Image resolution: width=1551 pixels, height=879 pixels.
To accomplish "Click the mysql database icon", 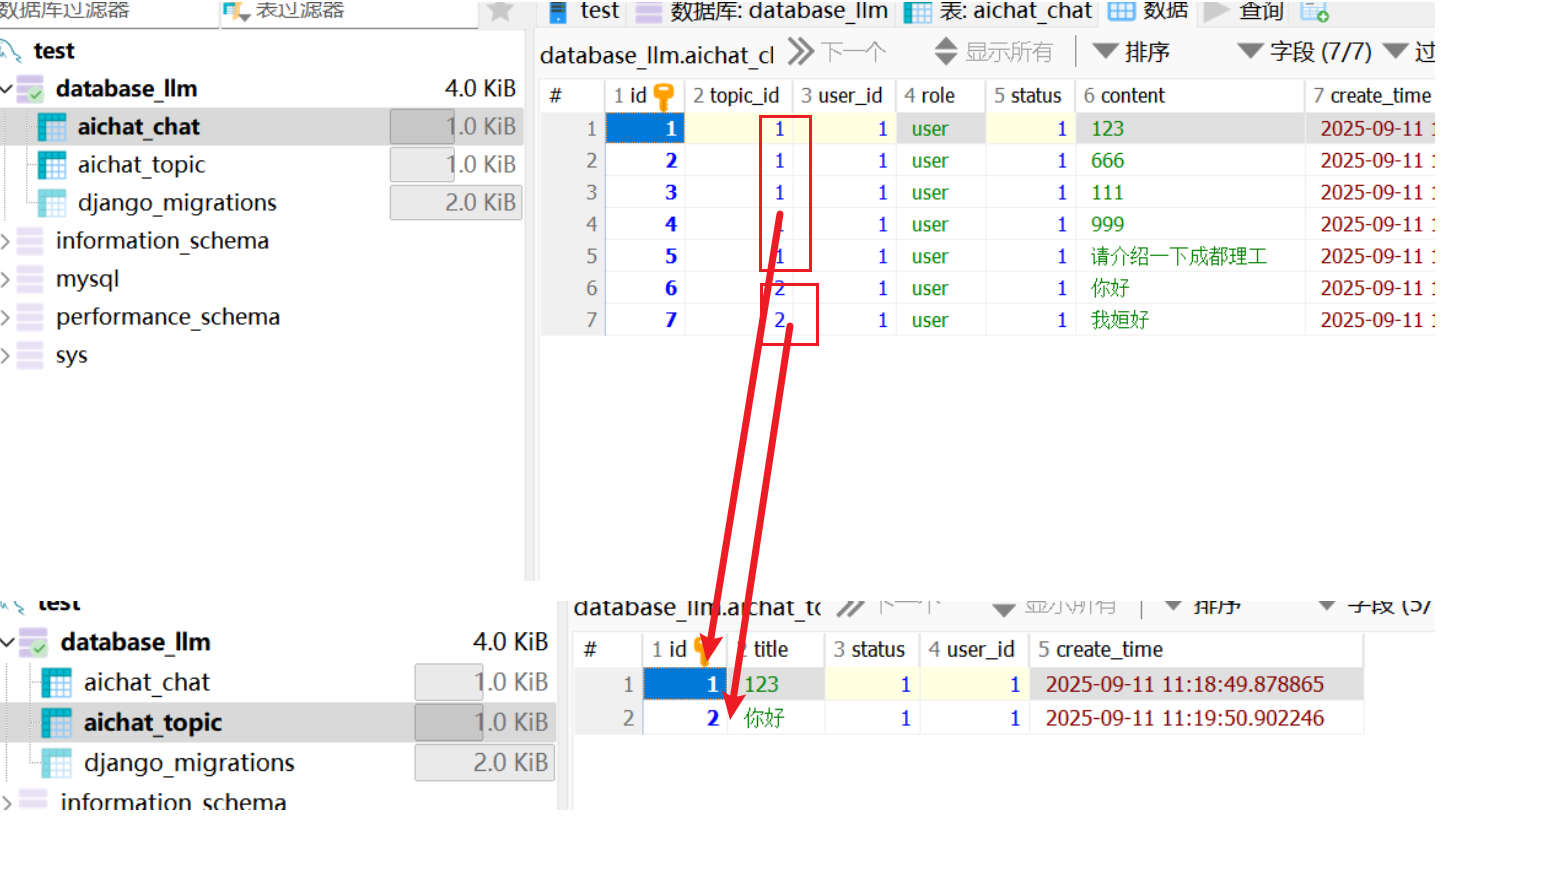I will (31, 279).
